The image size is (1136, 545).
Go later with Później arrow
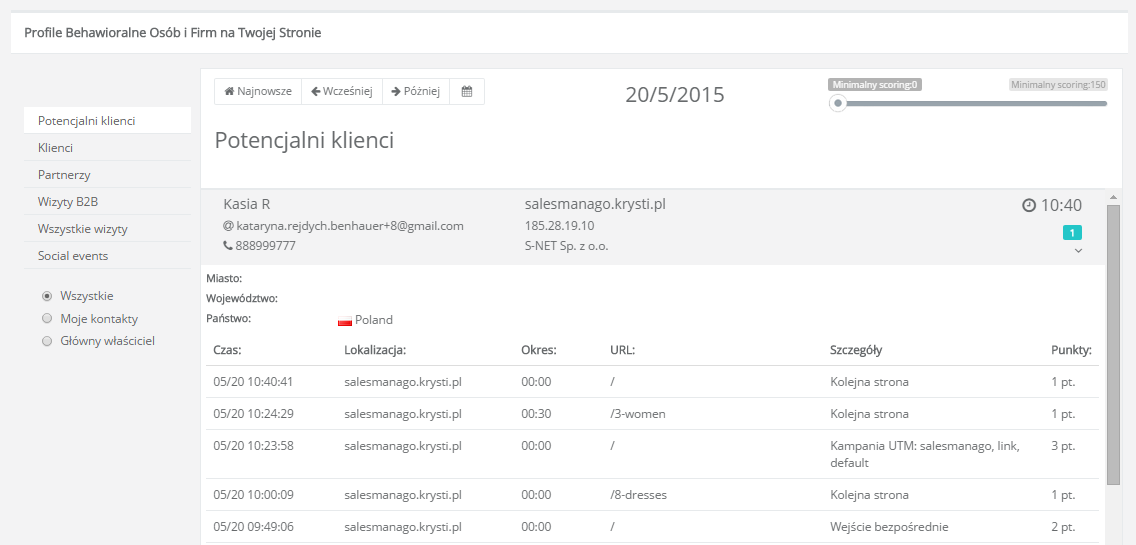click(415, 91)
